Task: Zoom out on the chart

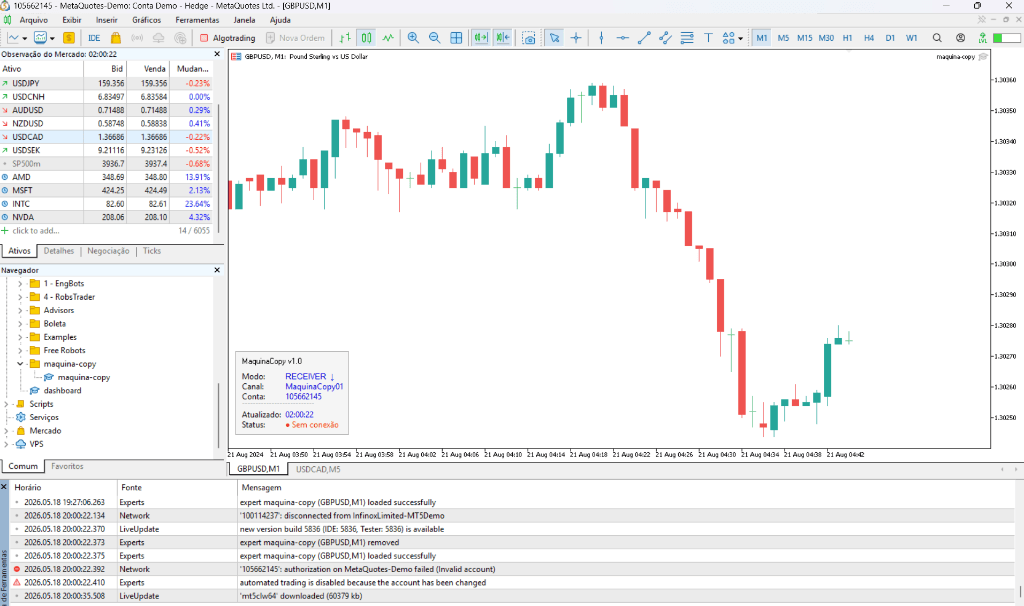Action: (x=434, y=38)
